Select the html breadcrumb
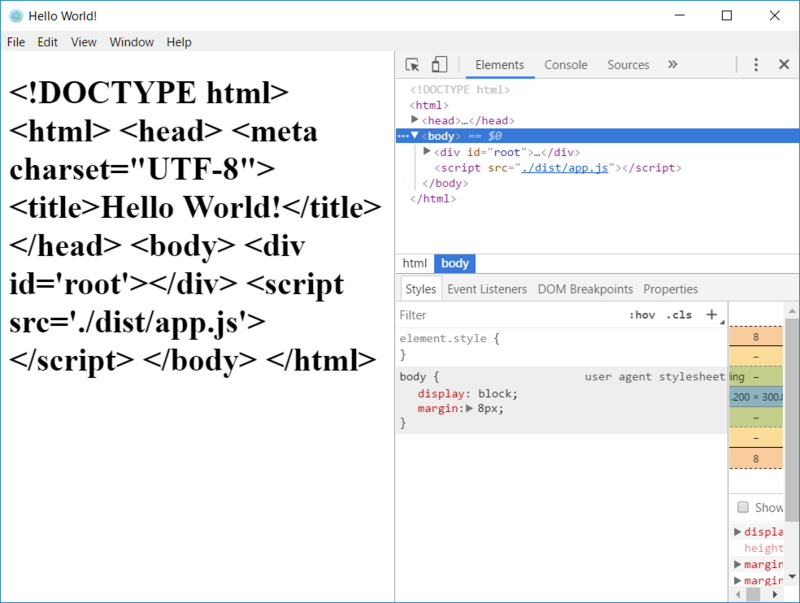Screen dimensions: 800x603 (x=414, y=263)
